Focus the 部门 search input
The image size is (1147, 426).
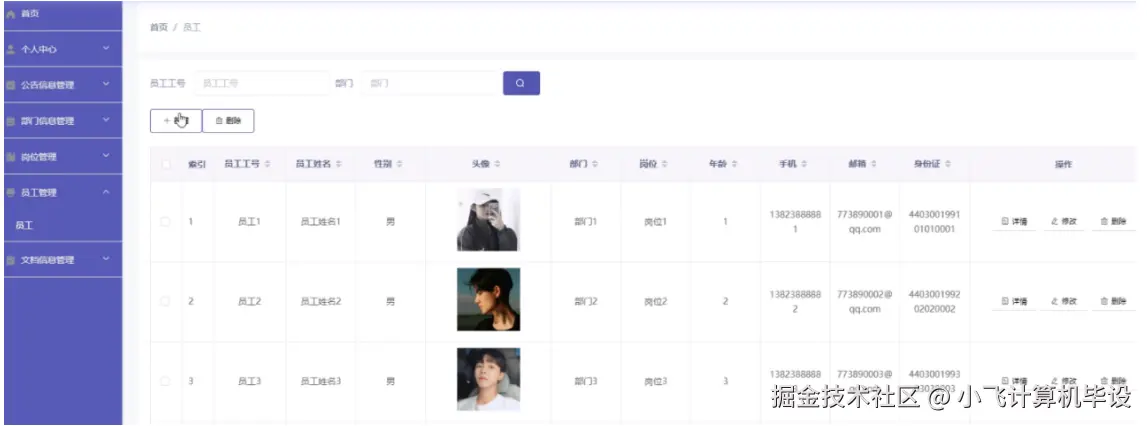[x=429, y=83]
